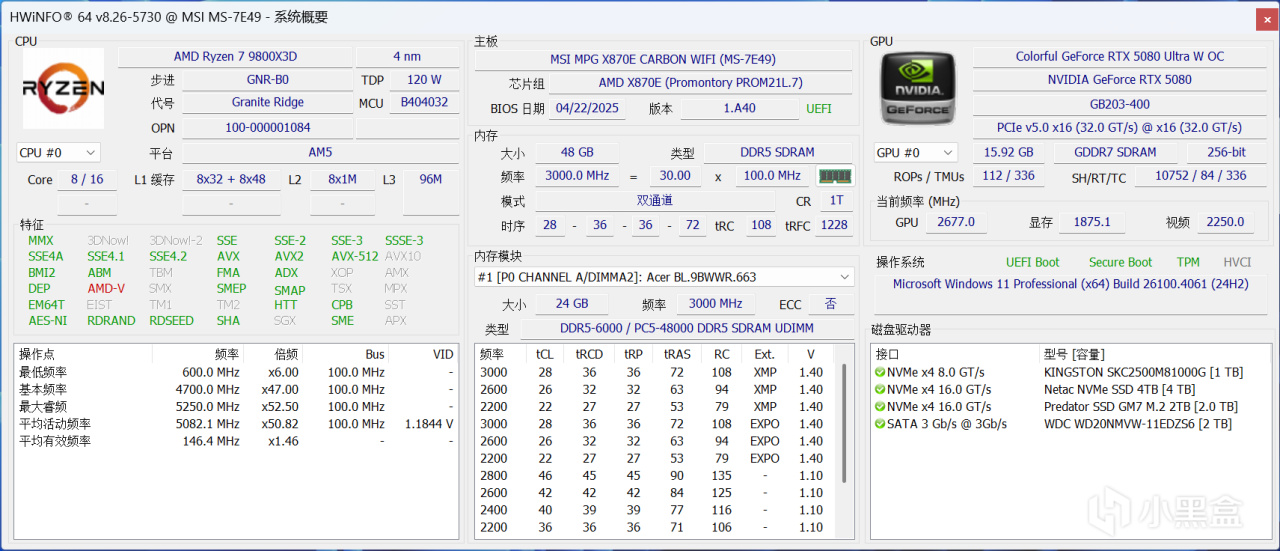The width and height of the screenshot is (1280, 551).
Task: Click the AMD Ryzen CPU logo
Action: click(64, 89)
